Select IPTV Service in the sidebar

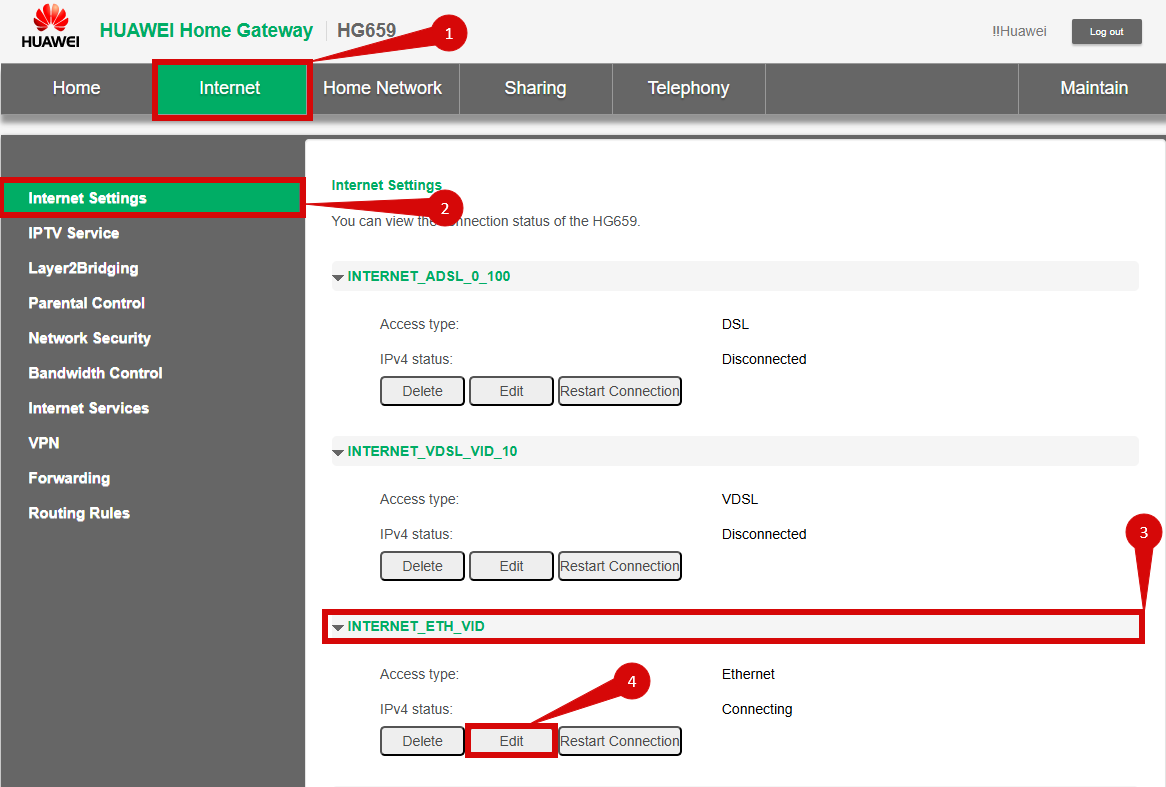tap(73, 233)
